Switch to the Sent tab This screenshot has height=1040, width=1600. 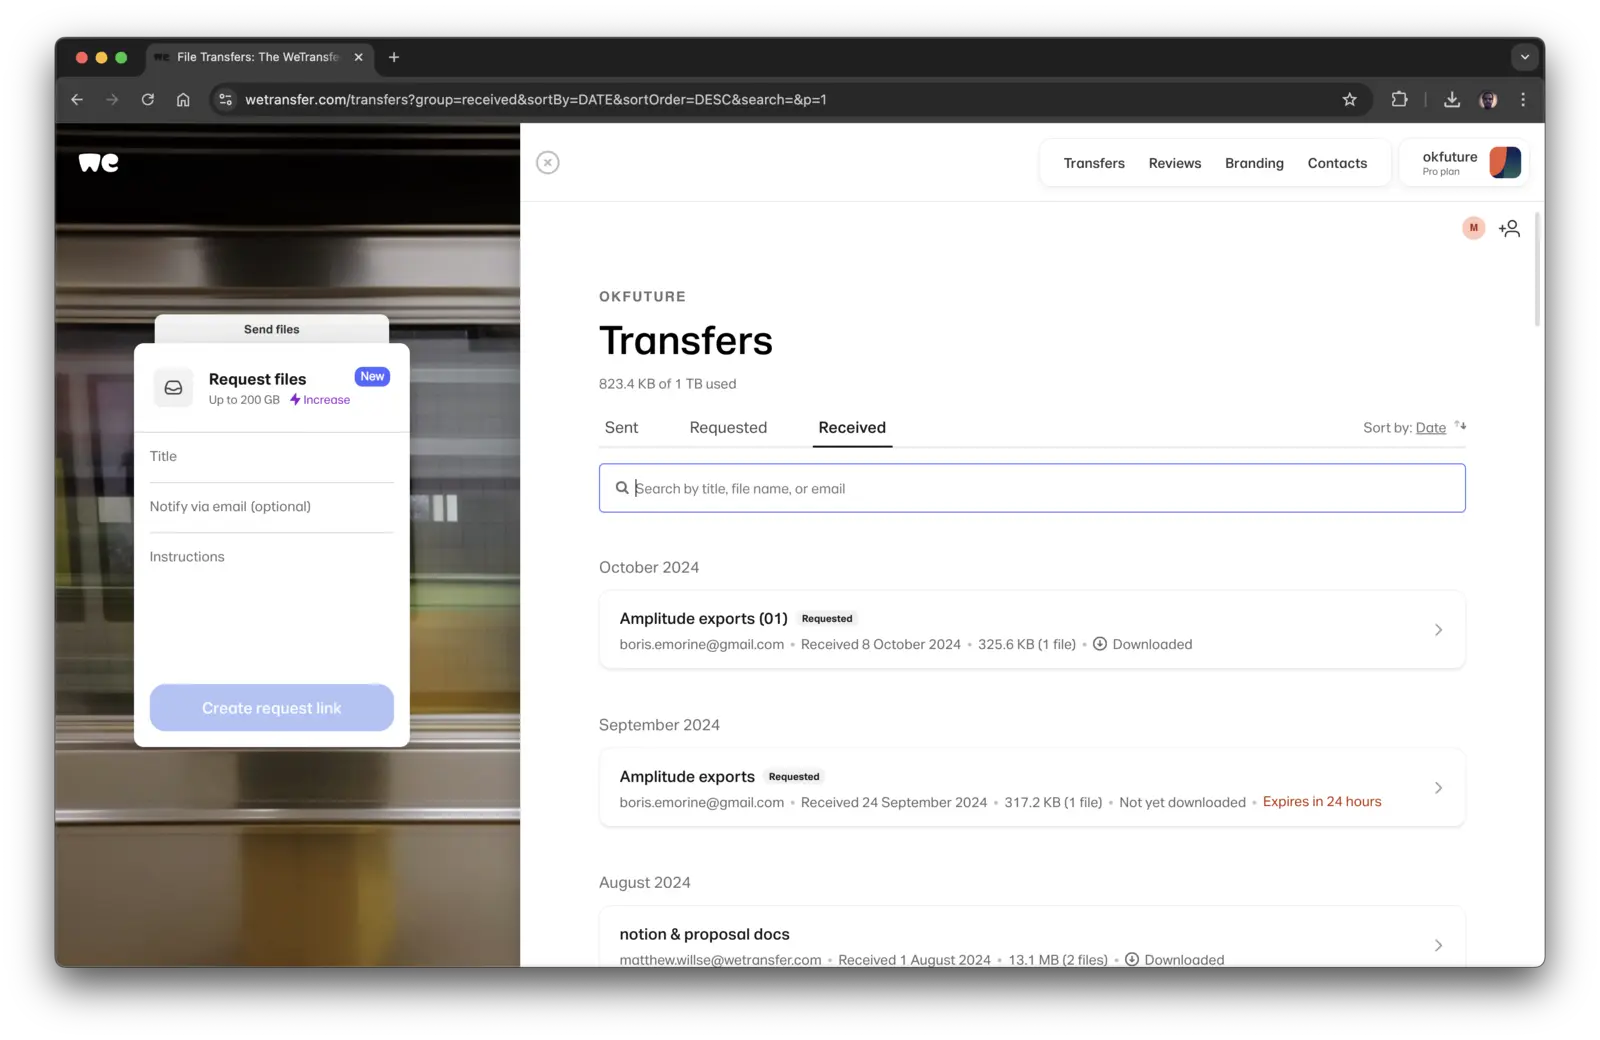(621, 427)
